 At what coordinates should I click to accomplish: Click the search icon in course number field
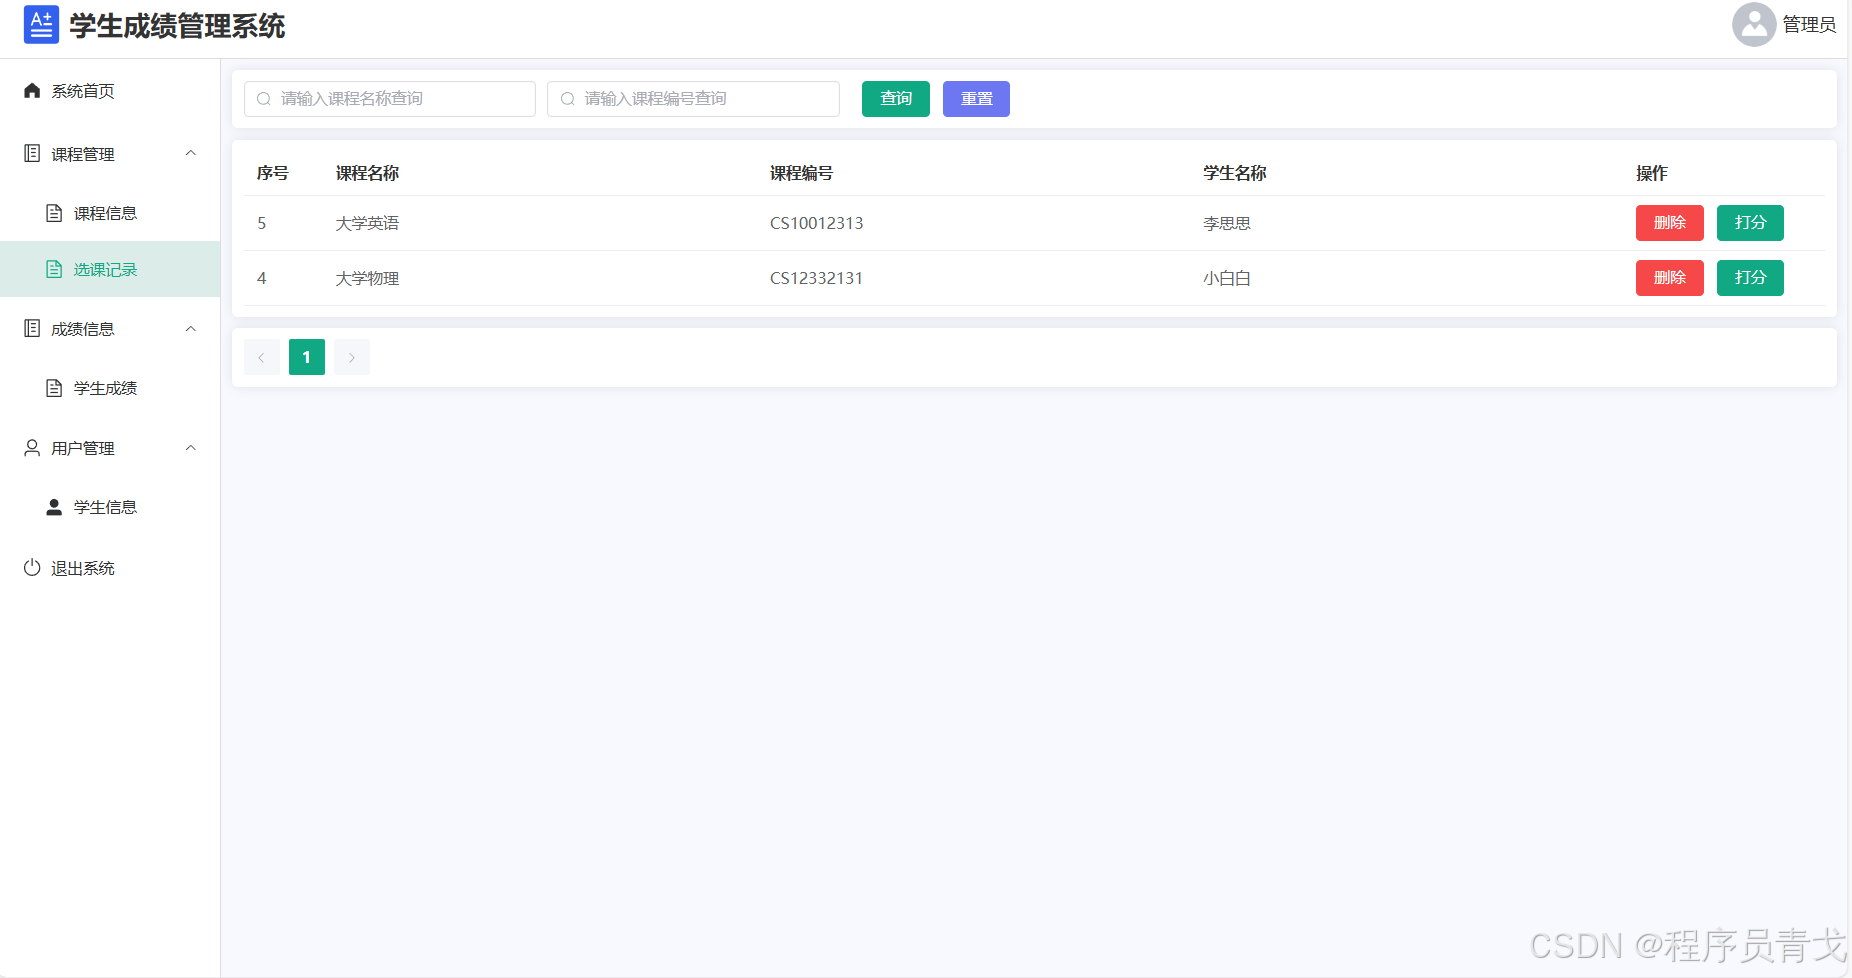(x=568, y=99)
